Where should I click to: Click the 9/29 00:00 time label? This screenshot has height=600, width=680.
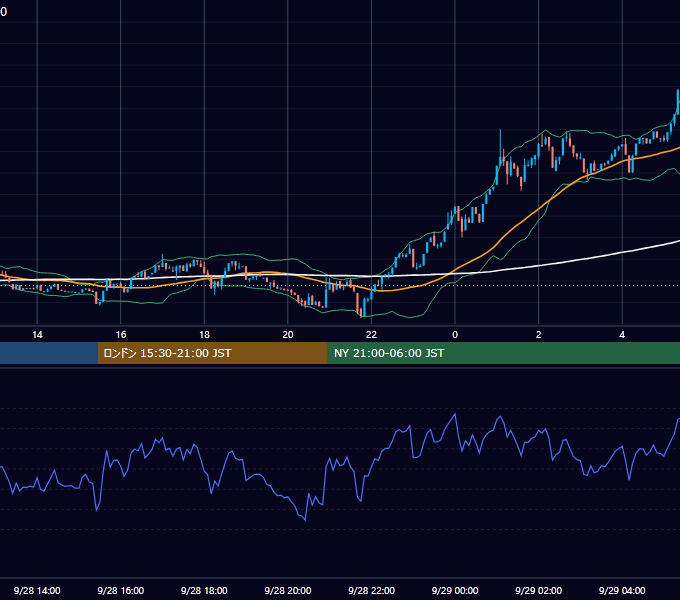(455, 590)
